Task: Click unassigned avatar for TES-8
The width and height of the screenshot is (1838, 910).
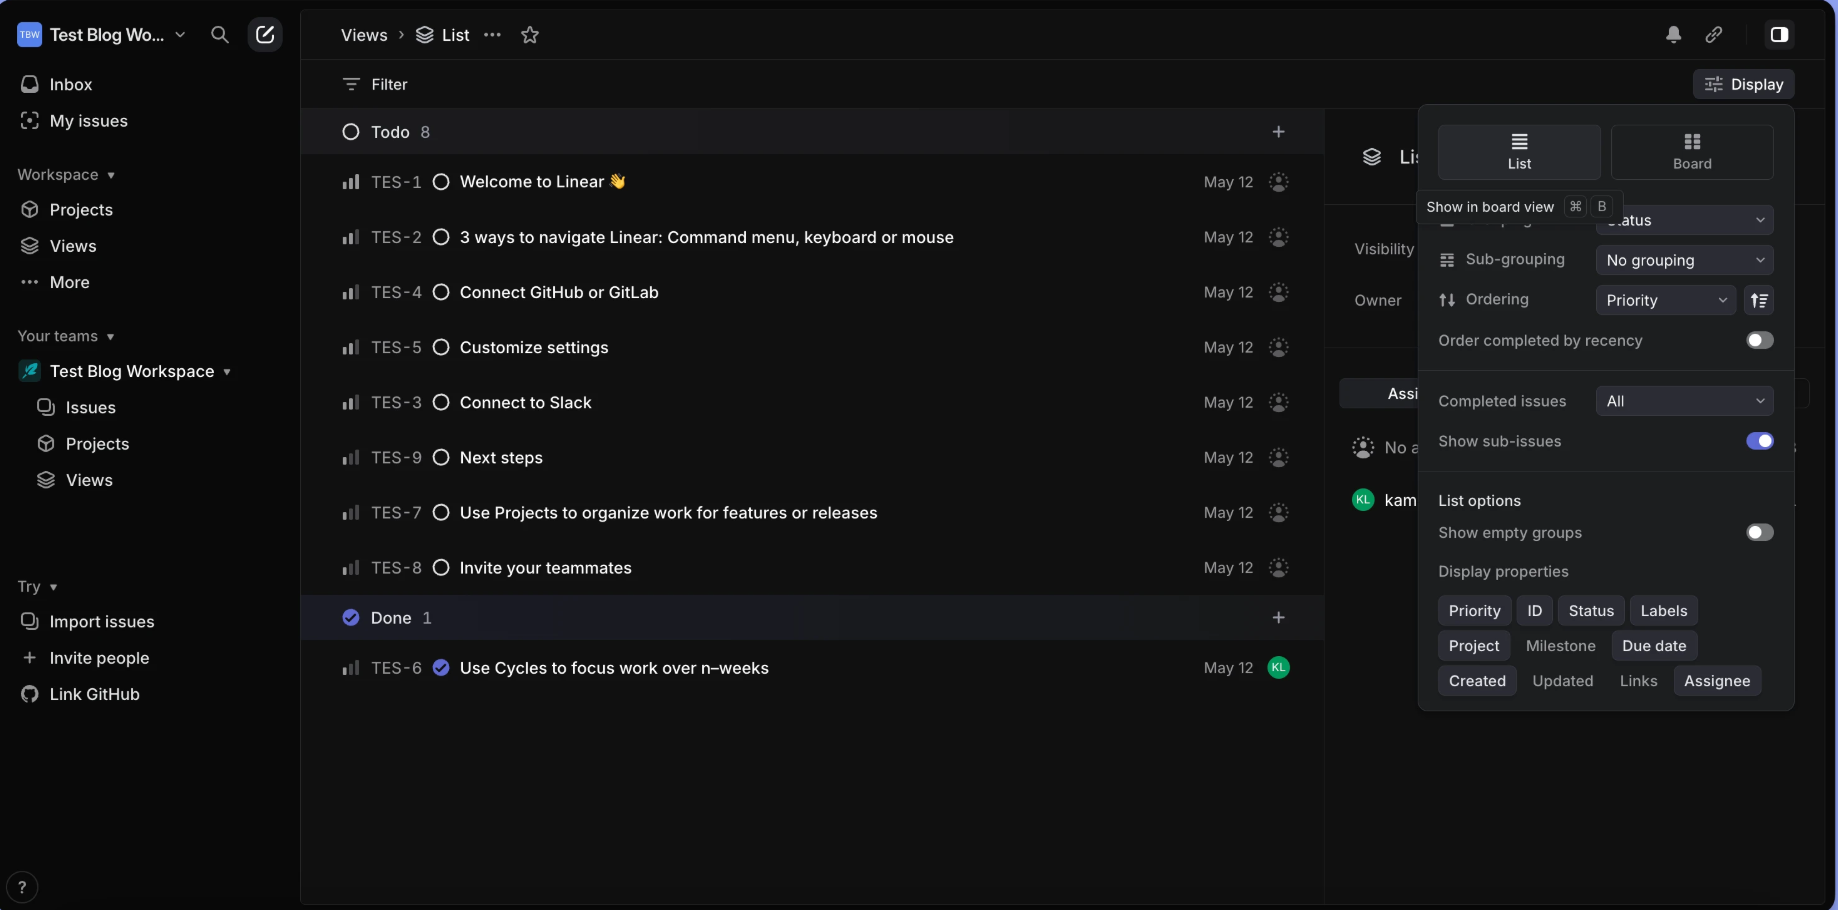Action: point(1278,567)
